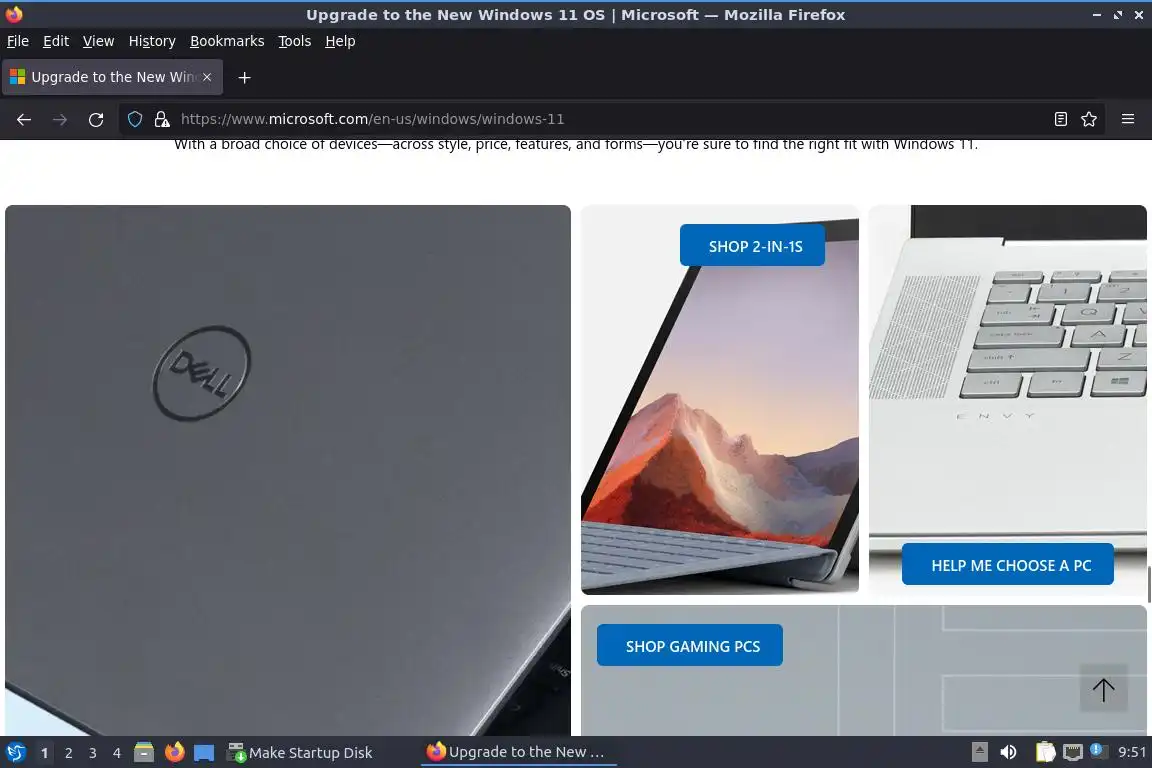Click the removable media eject tray icon

click(x=979, y=752)
